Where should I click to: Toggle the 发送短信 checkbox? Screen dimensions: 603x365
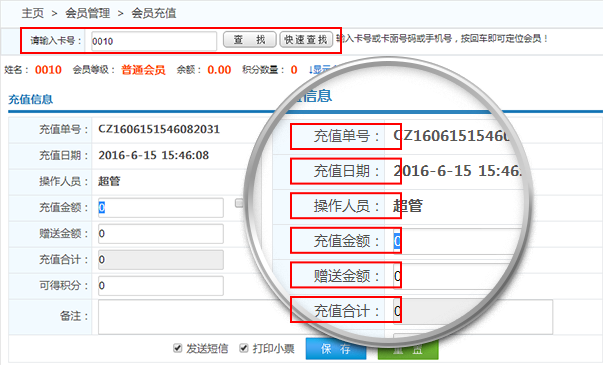coord(177,348)
